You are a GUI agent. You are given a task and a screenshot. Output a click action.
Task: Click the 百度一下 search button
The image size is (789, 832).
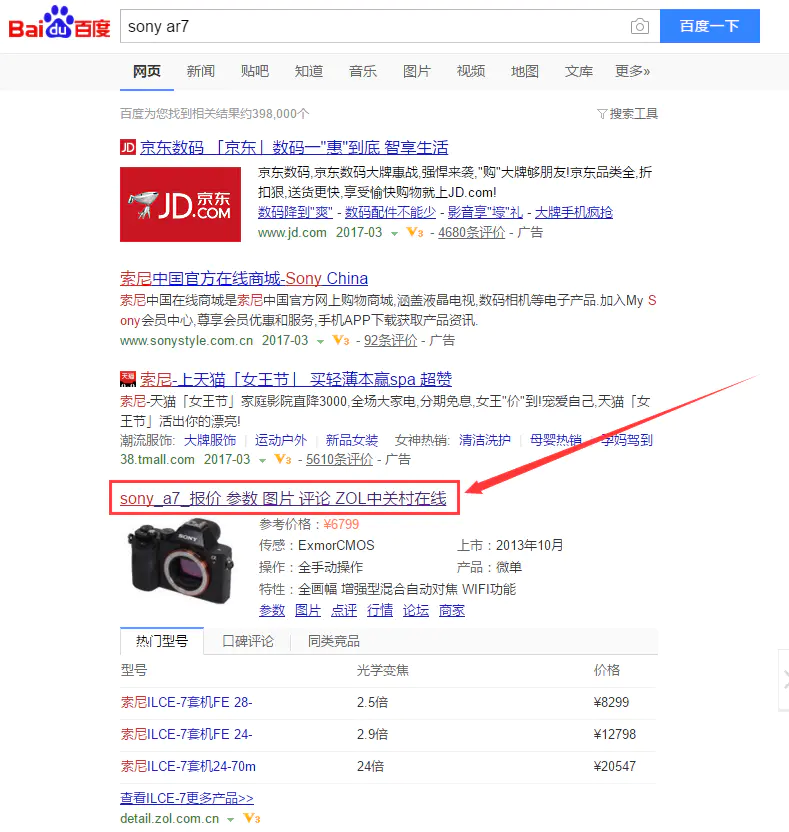tap(709, 26)
